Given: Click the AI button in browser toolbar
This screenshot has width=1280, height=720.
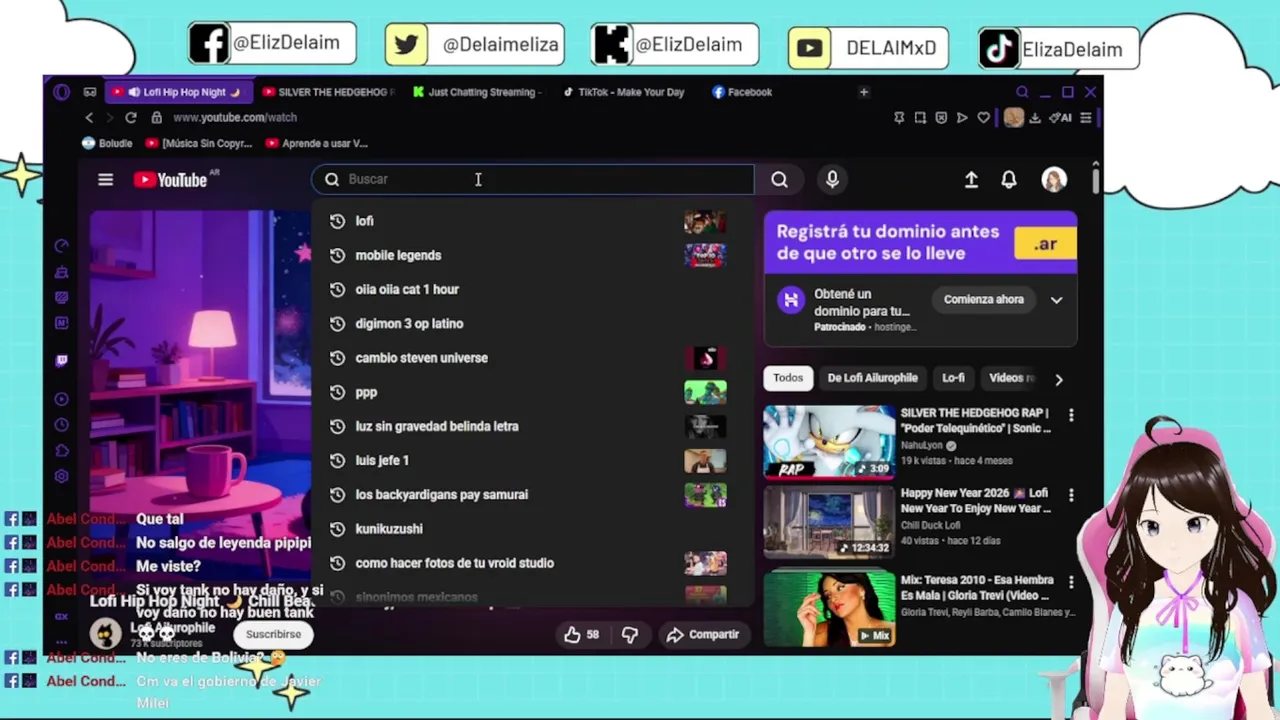Looking at the screenshot, I should click(x=1062, y=118).
